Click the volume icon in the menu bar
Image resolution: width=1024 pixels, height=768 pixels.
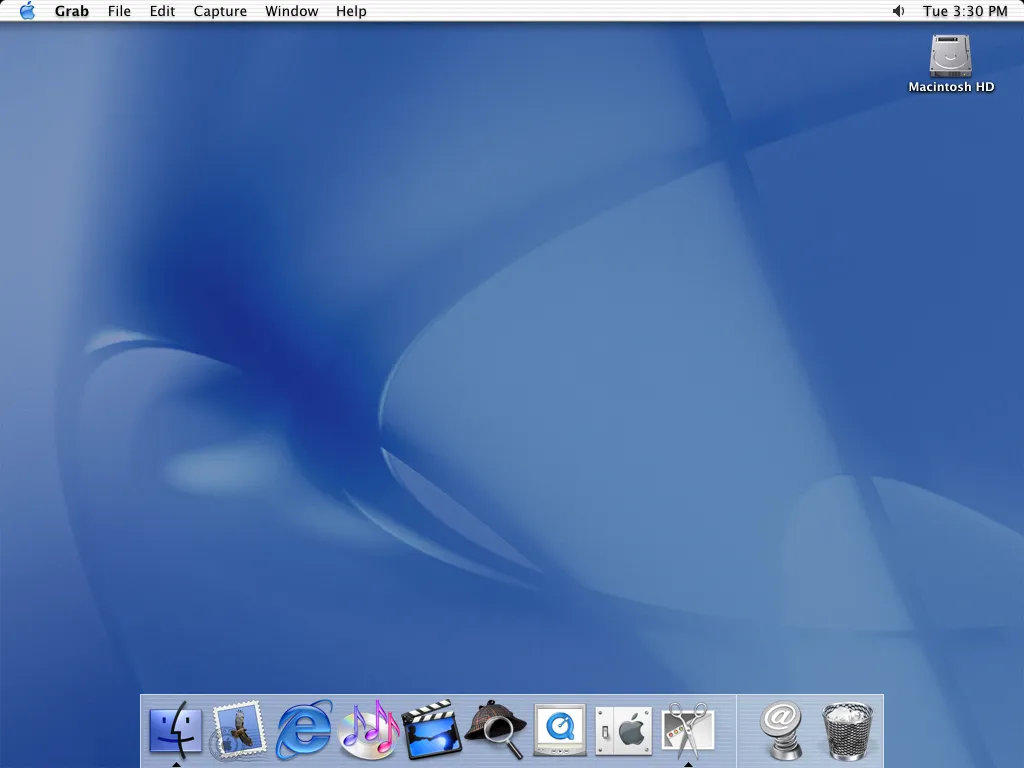[x=897, y=11]
